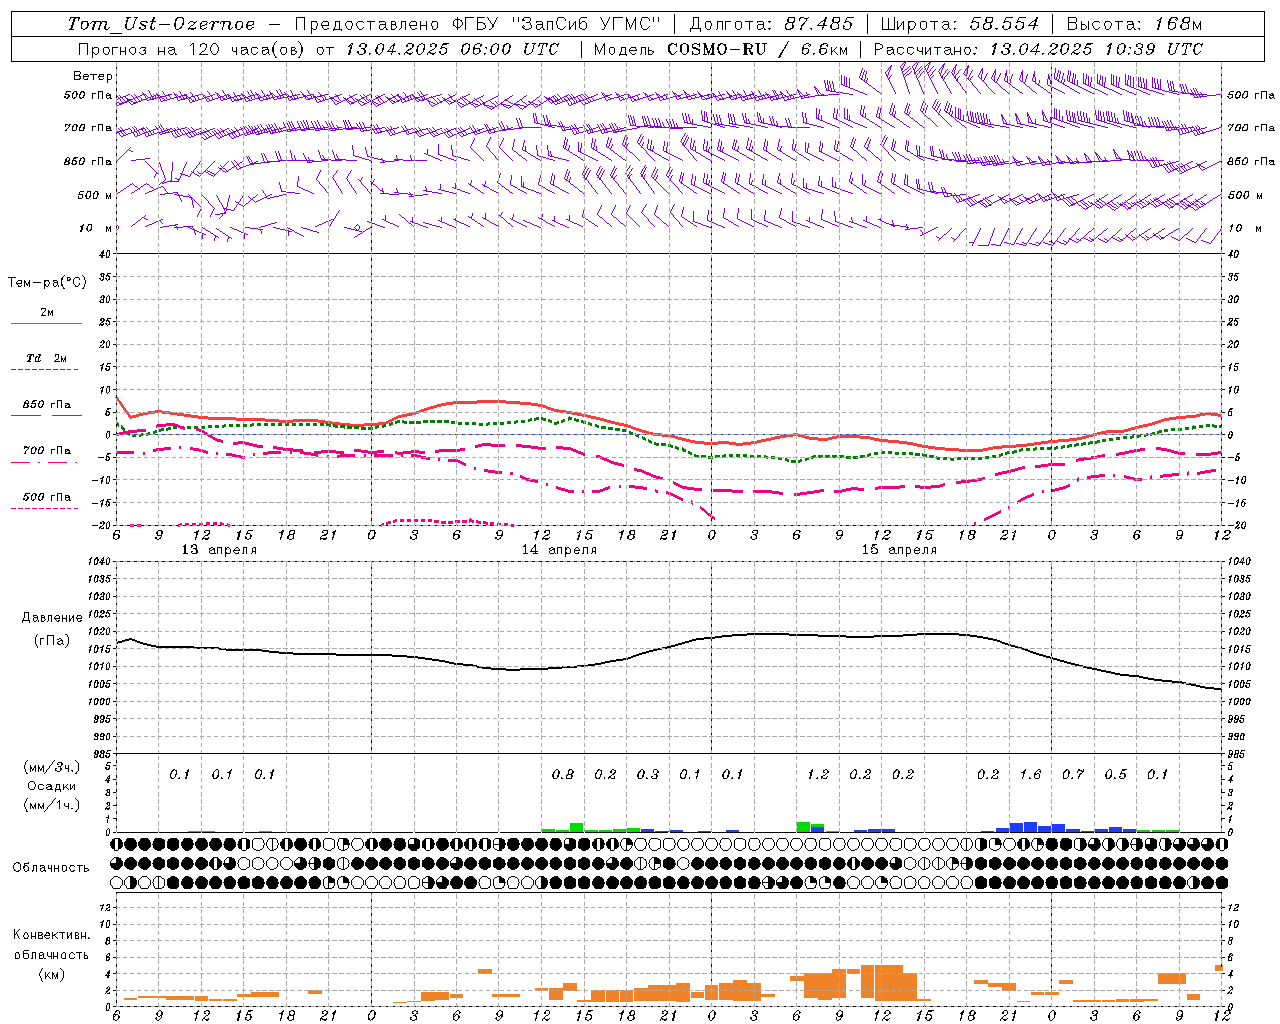Click the Ветер wind panel label
The image size is (1280, 1024).
(x=93, y=76)
